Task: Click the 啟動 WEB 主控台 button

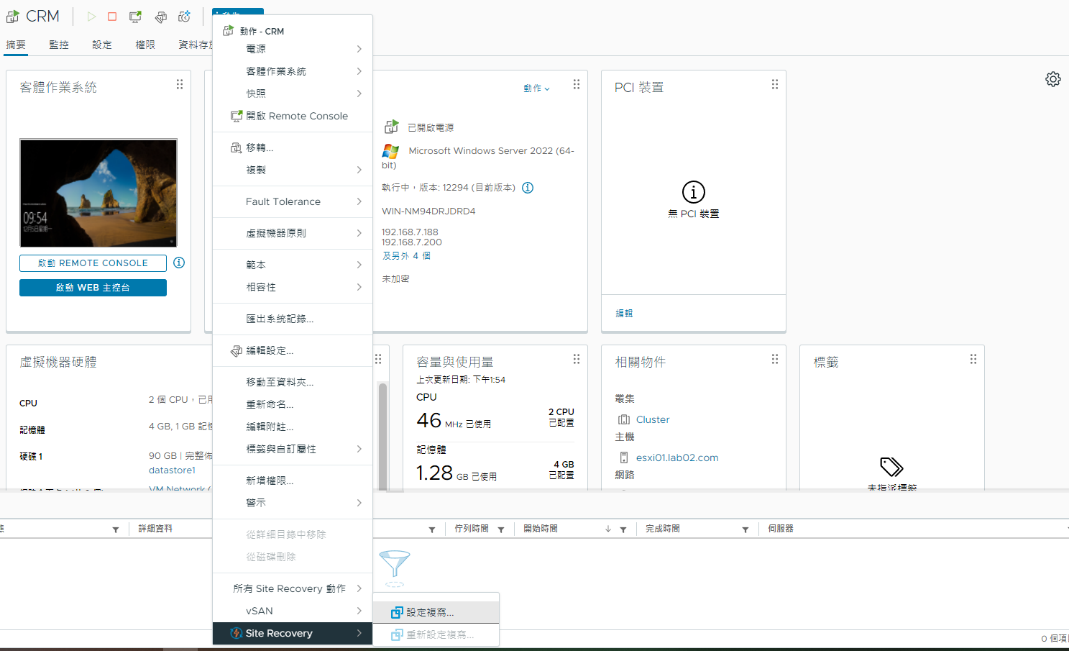Action: (93, 288)
